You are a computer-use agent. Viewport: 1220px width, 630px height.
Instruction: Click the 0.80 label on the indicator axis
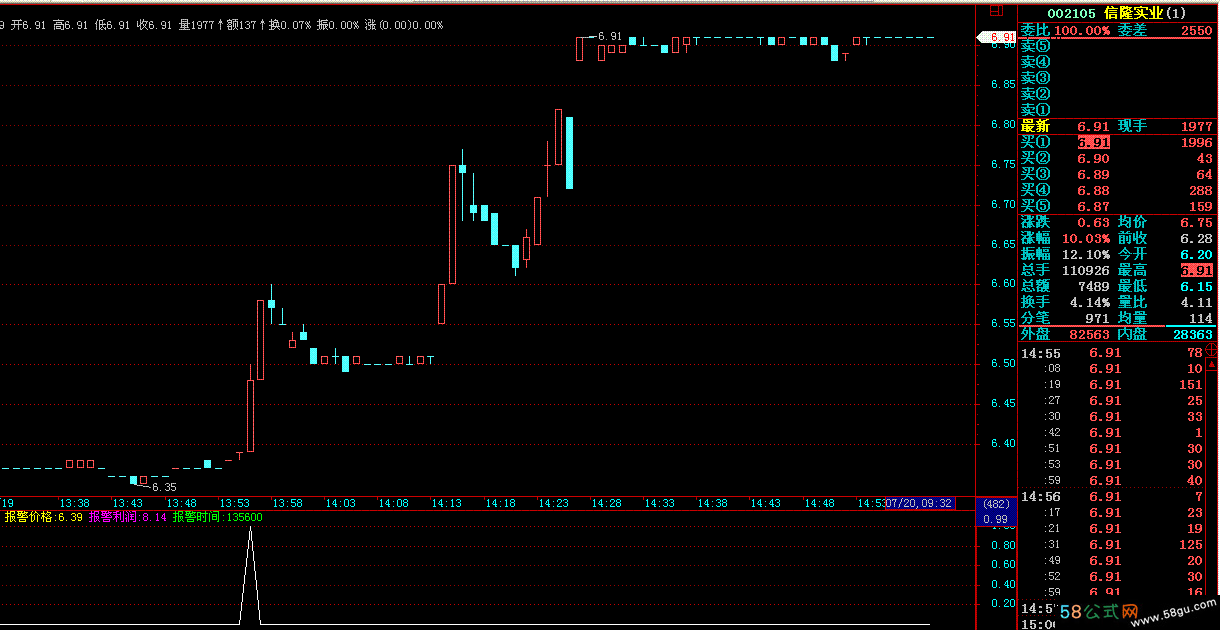1002,546
